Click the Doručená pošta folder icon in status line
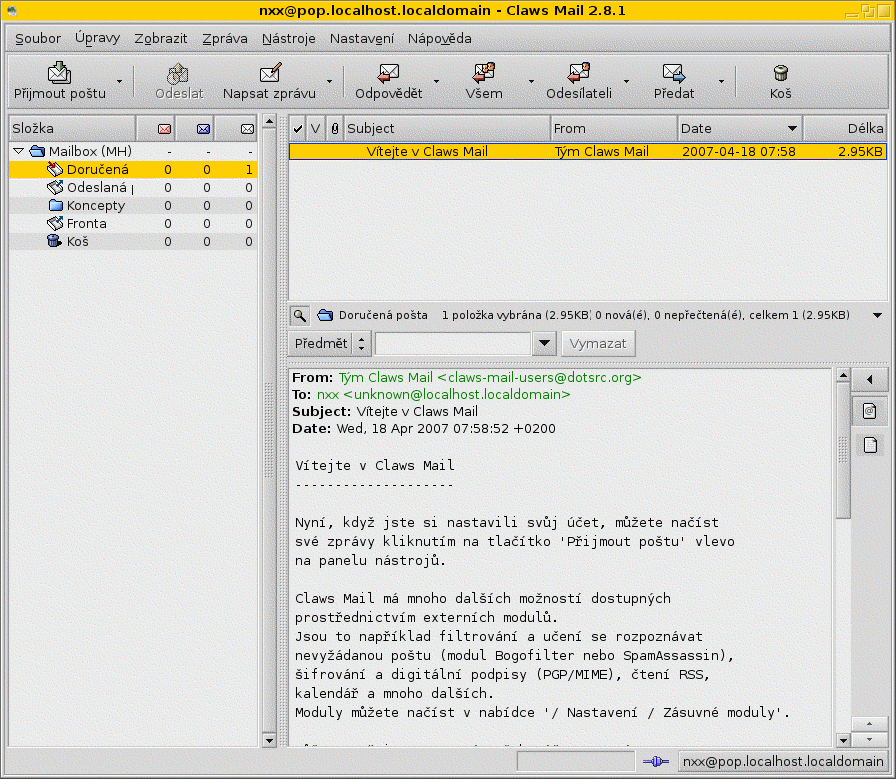 pyautogui.click(x=325, y=315)
